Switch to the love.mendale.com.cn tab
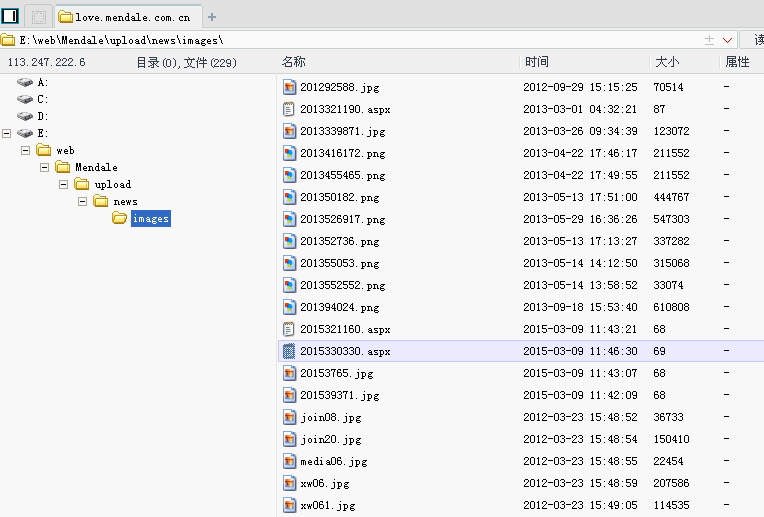Image resolution: width=764 pixels, height=517 pixels. [129, 17]
